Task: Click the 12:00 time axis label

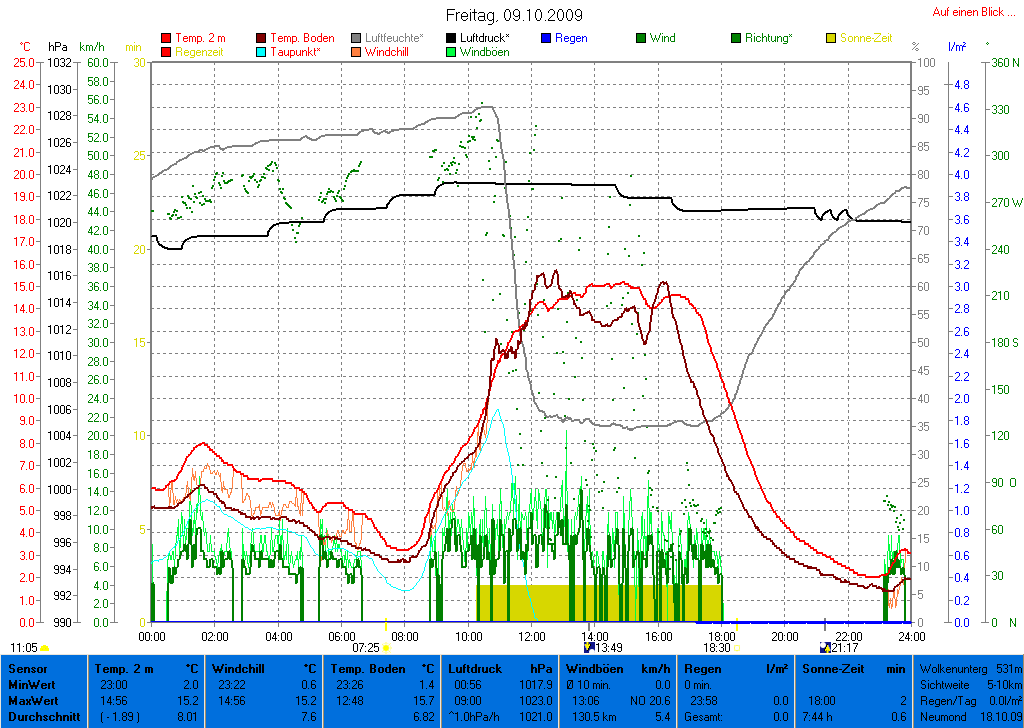Action: (531, 635)
